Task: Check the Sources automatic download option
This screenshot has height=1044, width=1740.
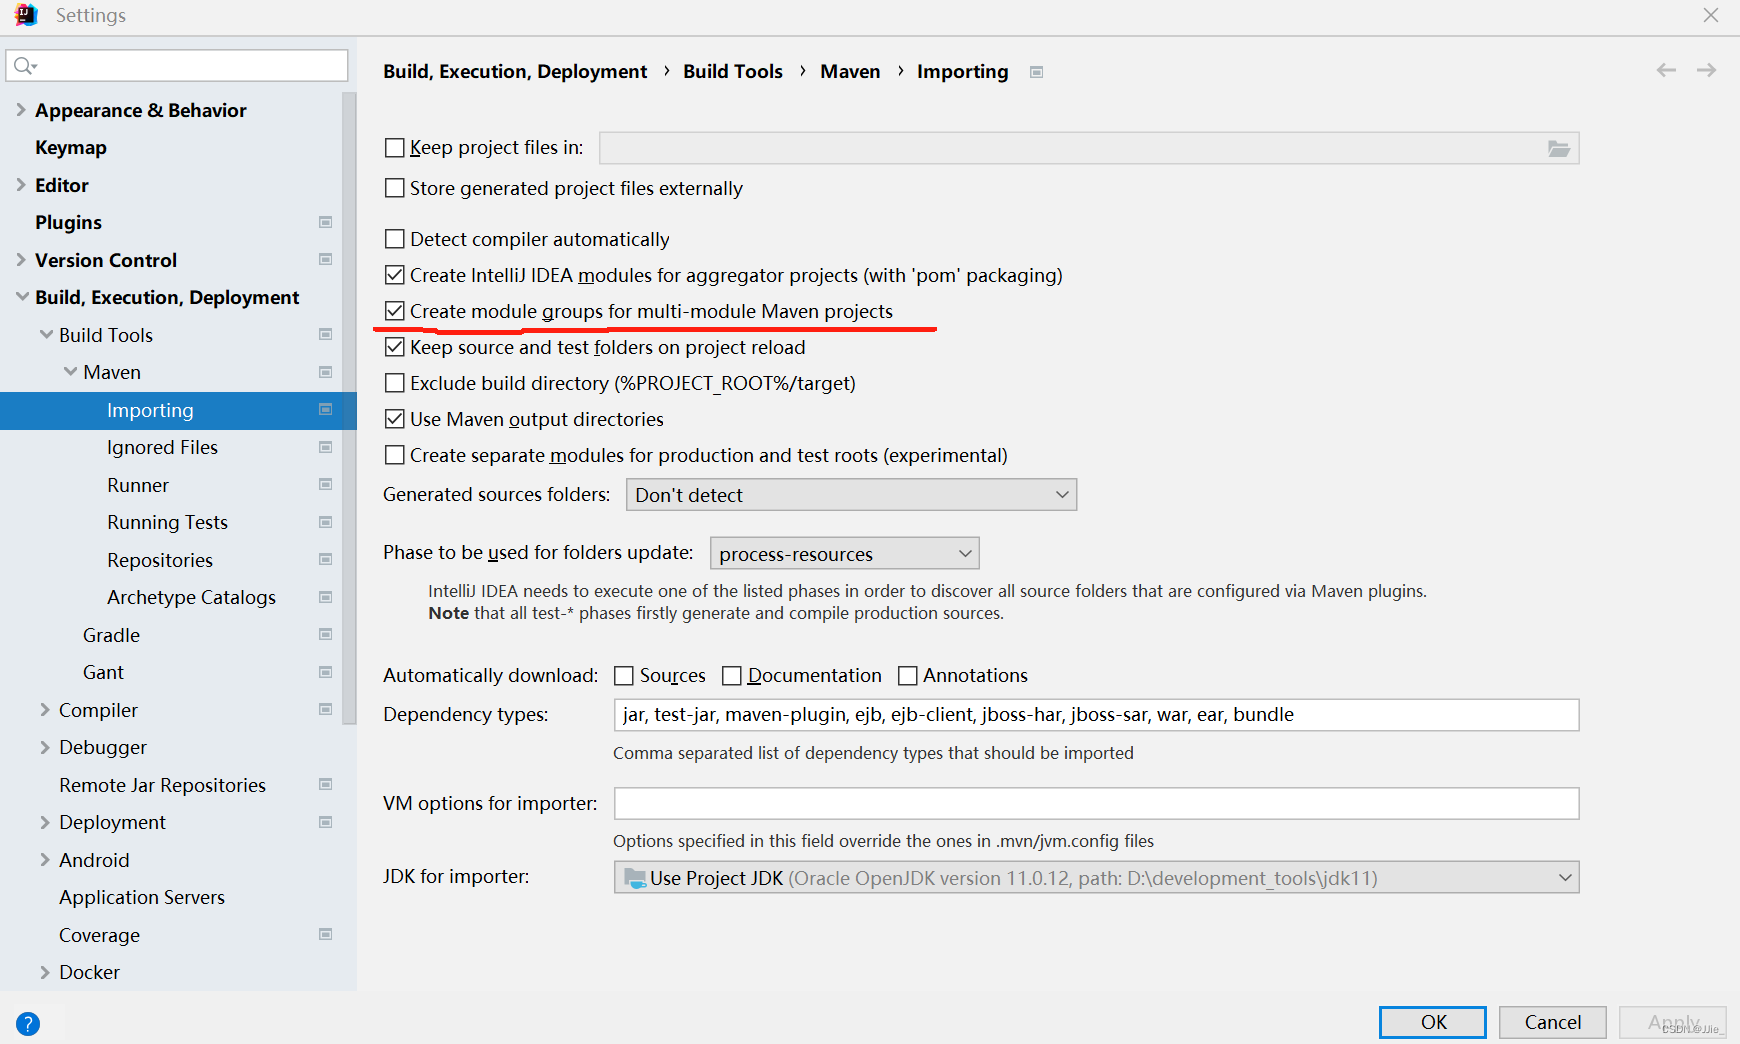Action: pyautogui.click(x=622, y=675)
